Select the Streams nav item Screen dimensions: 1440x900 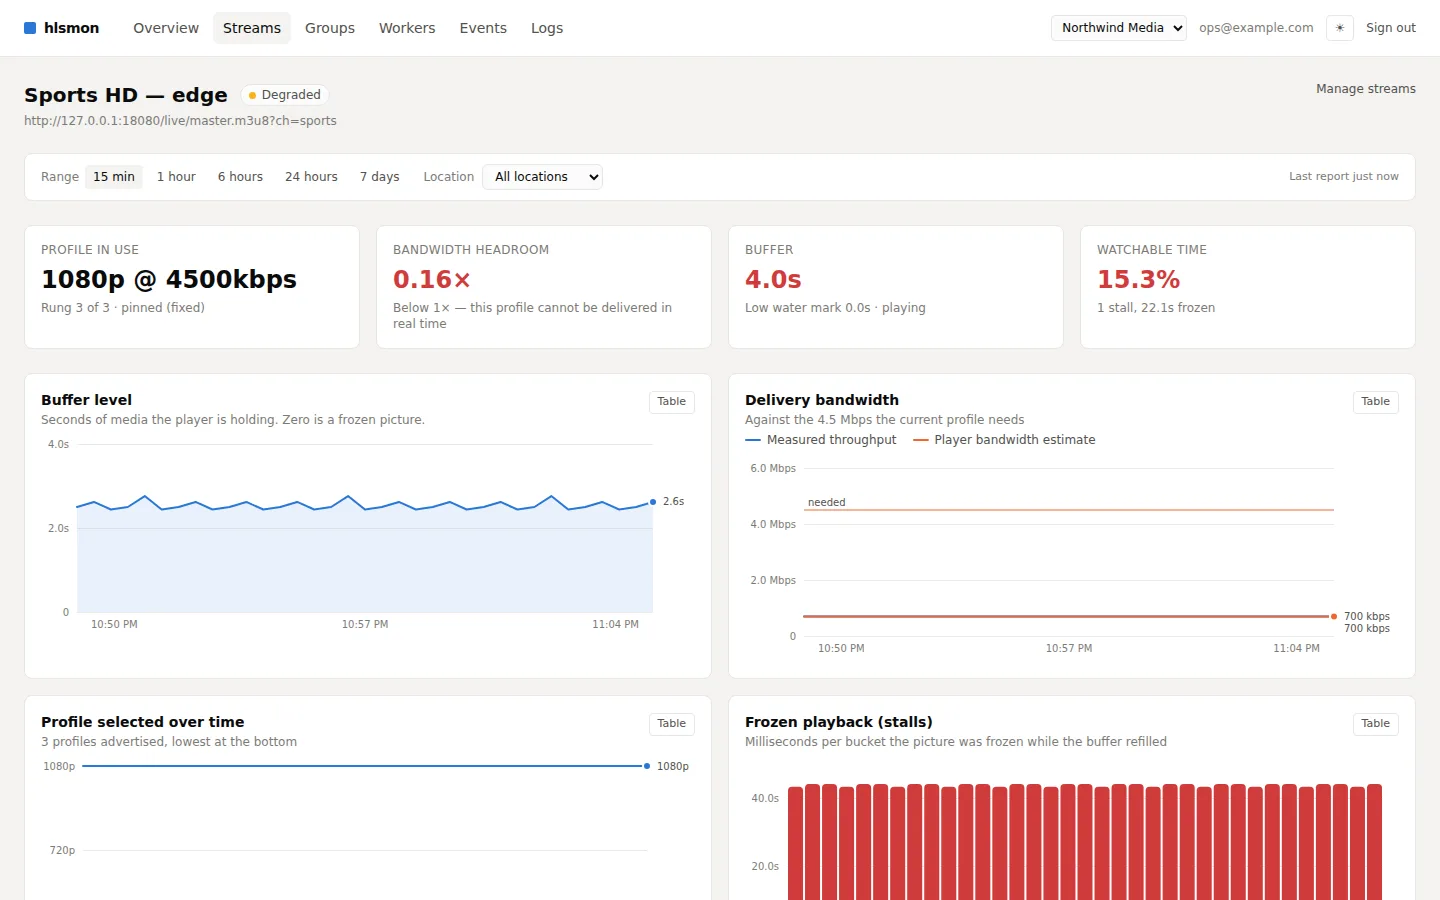[252, 28]
